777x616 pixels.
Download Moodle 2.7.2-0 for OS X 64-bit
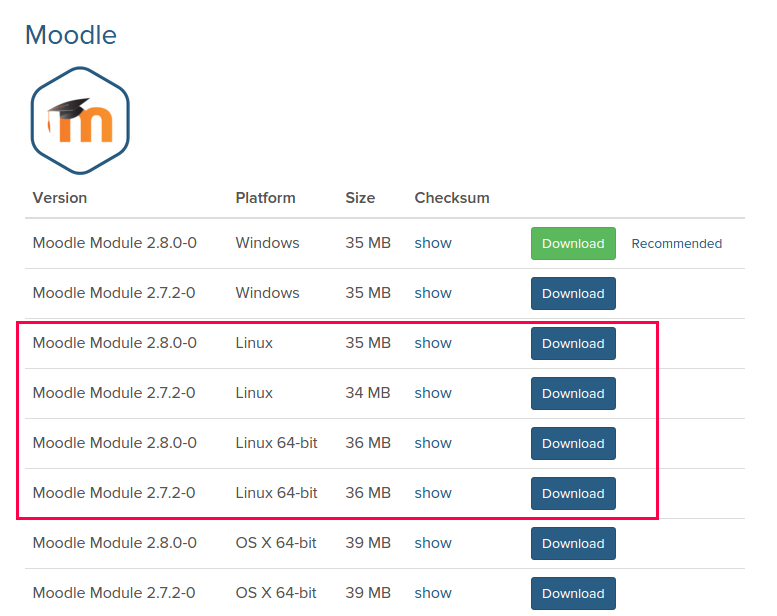pyautogui.click(x=573, y=594)
